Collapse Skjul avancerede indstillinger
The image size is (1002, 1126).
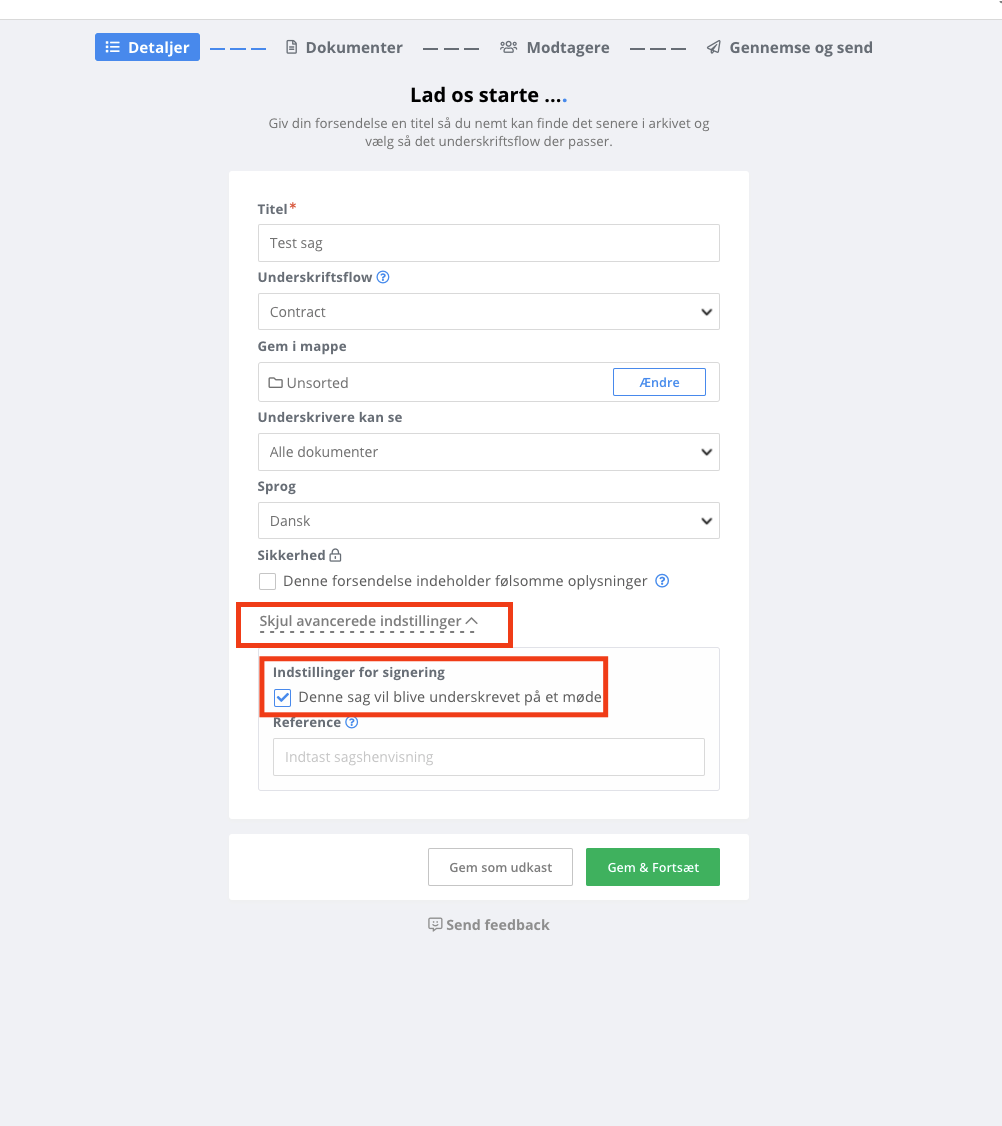368,621
